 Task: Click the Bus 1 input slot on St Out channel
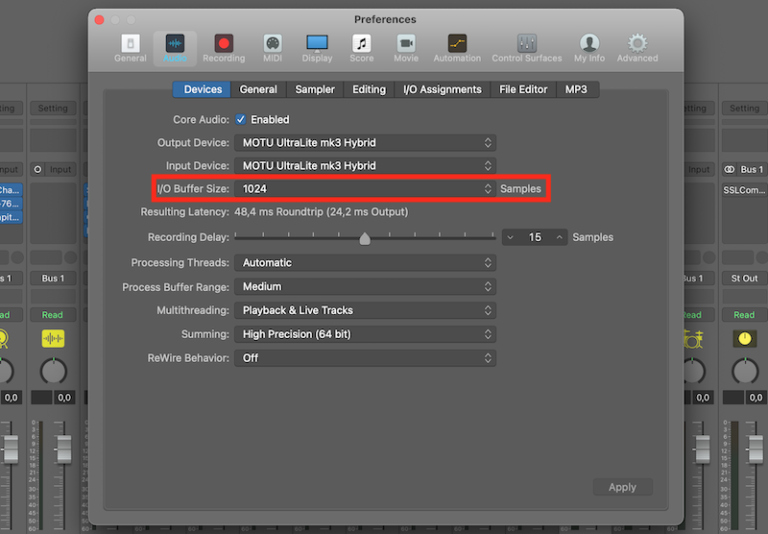[x=751, y=169]
